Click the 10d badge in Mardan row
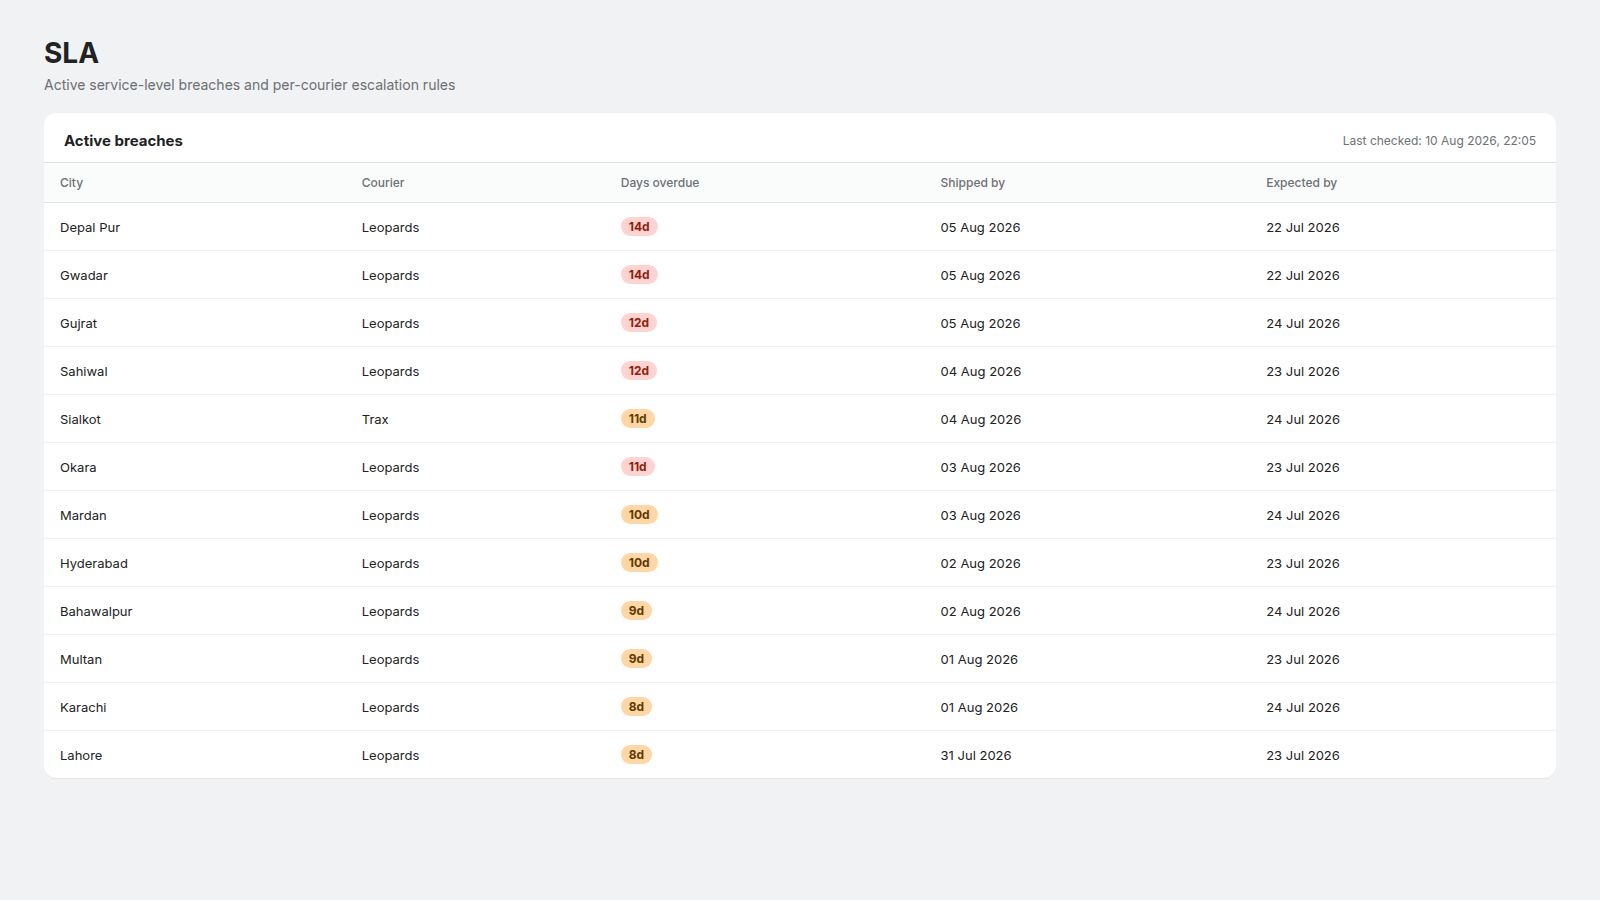 coord(639,515)
